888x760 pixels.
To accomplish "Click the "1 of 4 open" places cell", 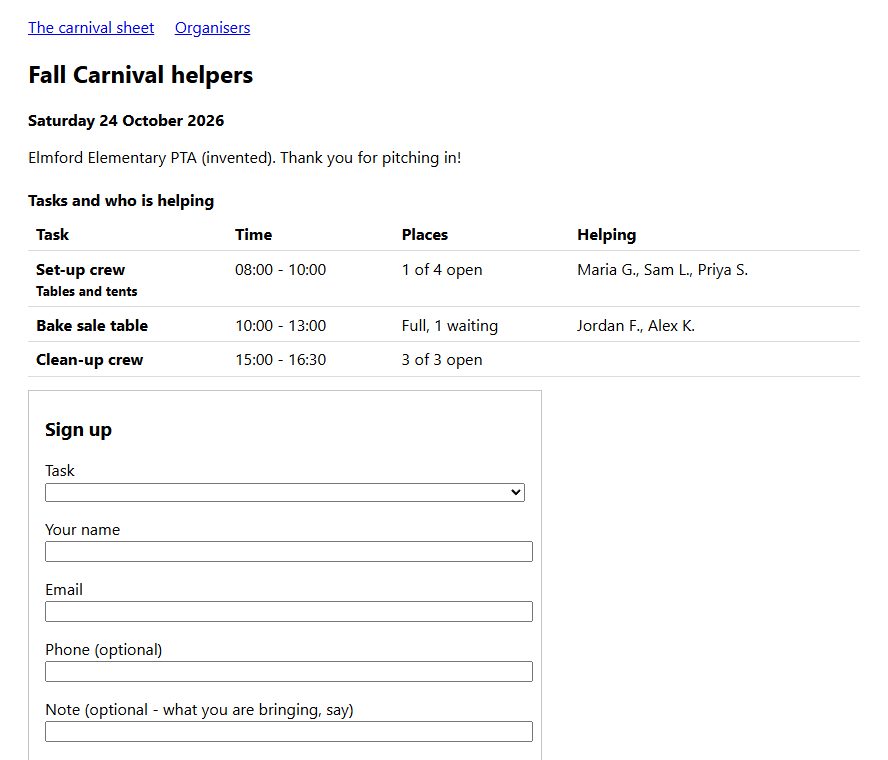I will pyautogui.click(x=442, y=270).
